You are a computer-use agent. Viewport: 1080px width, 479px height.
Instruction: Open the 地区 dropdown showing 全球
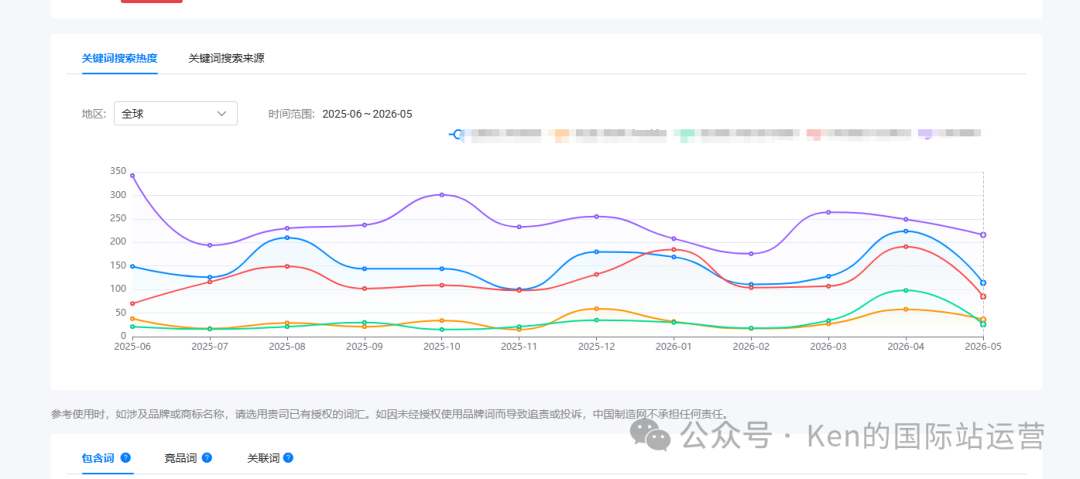tap(176, 114)
